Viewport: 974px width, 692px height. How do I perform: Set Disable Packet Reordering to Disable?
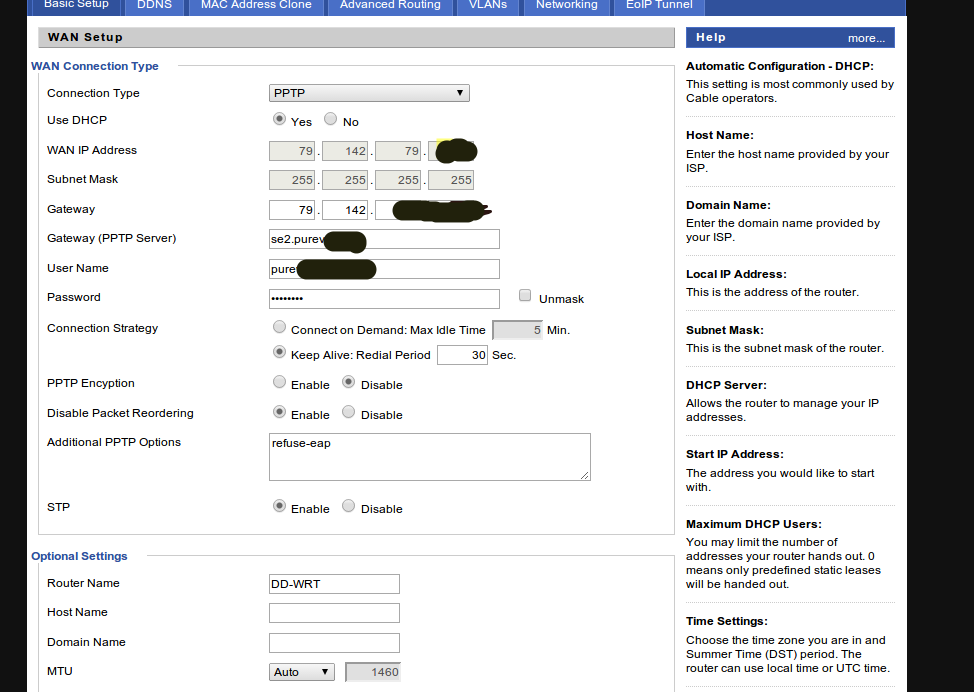click(348, 412)
